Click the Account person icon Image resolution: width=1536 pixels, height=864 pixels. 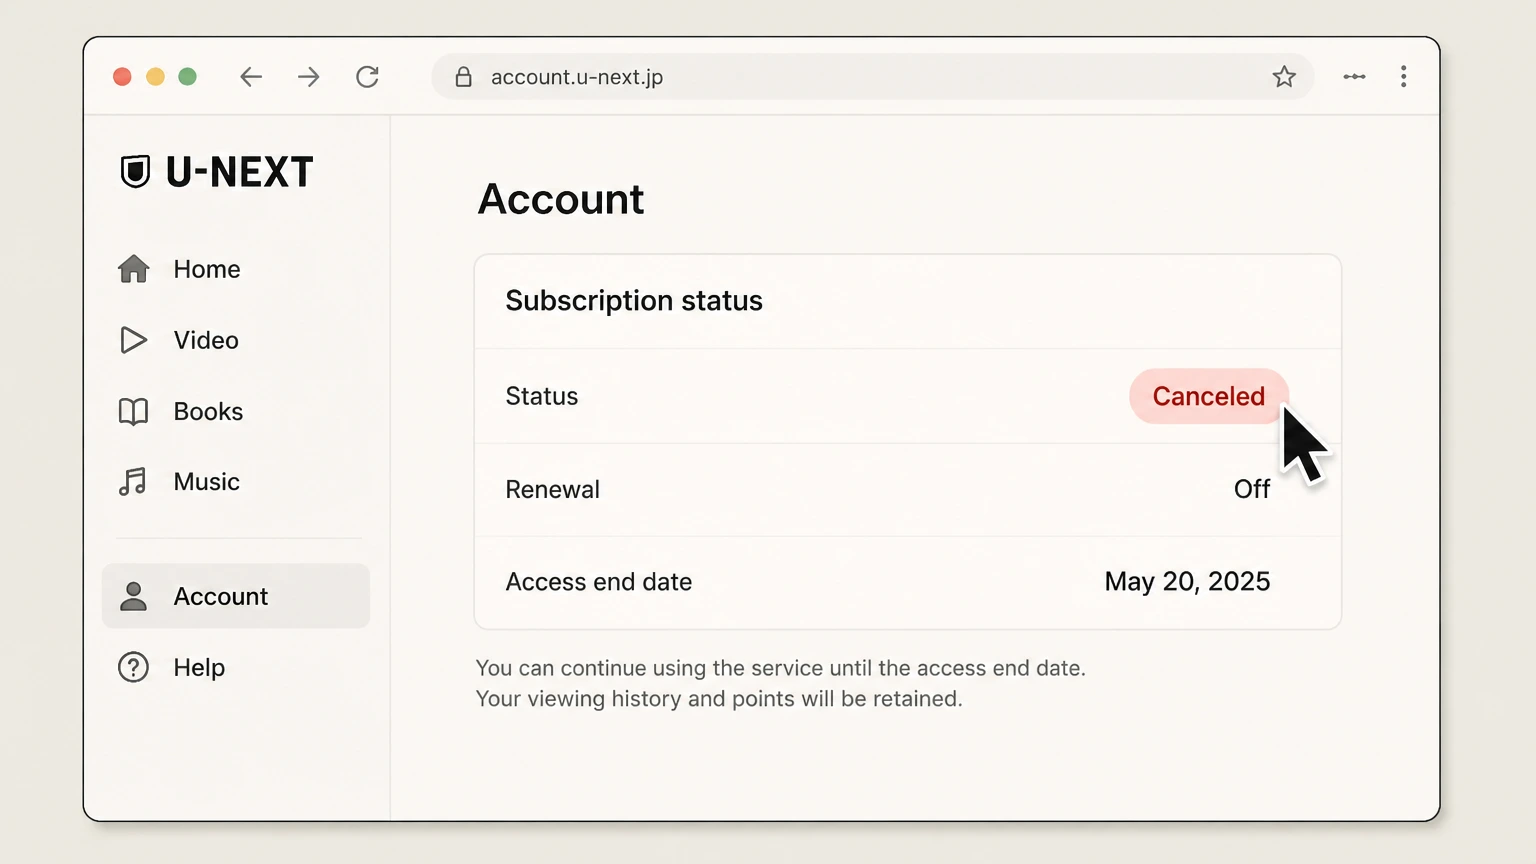tap(133, 596)
